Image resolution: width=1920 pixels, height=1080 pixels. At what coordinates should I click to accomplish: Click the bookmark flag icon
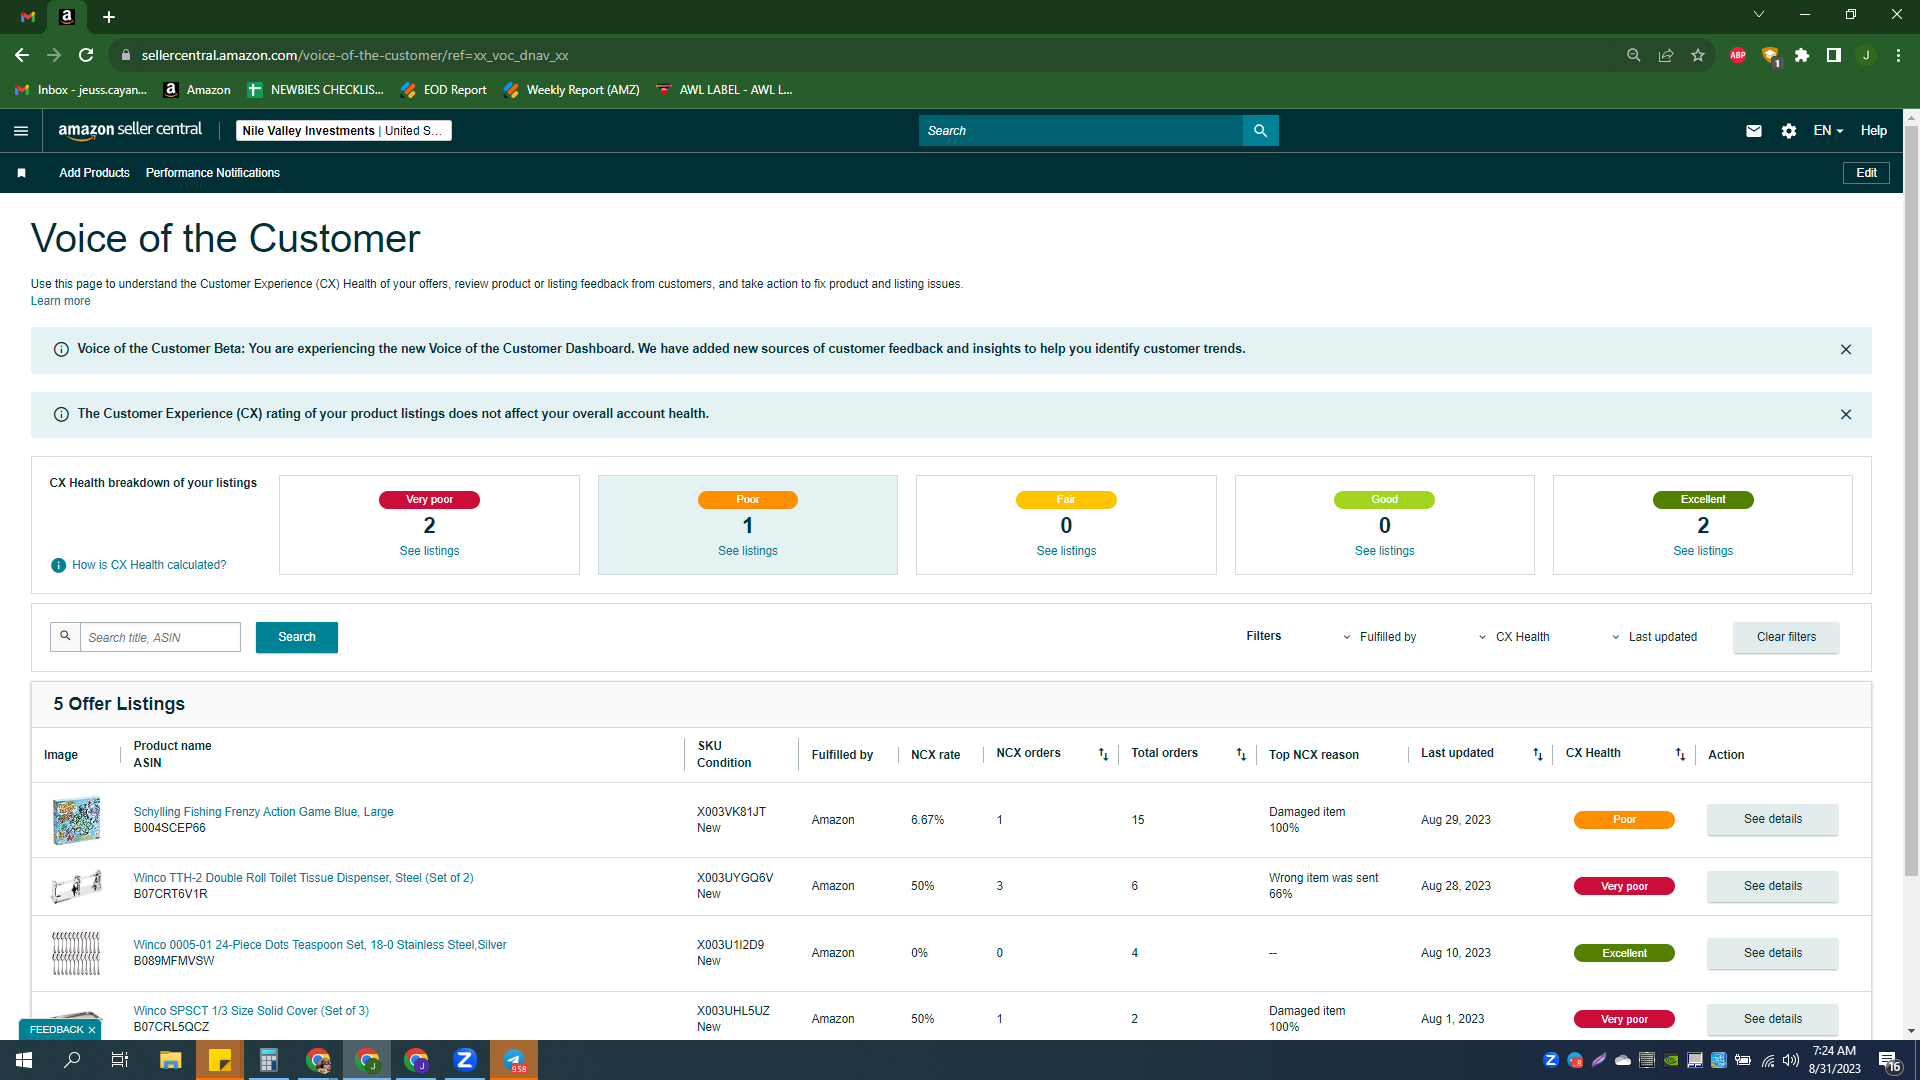pyautogui.click(x=21, y=173)
